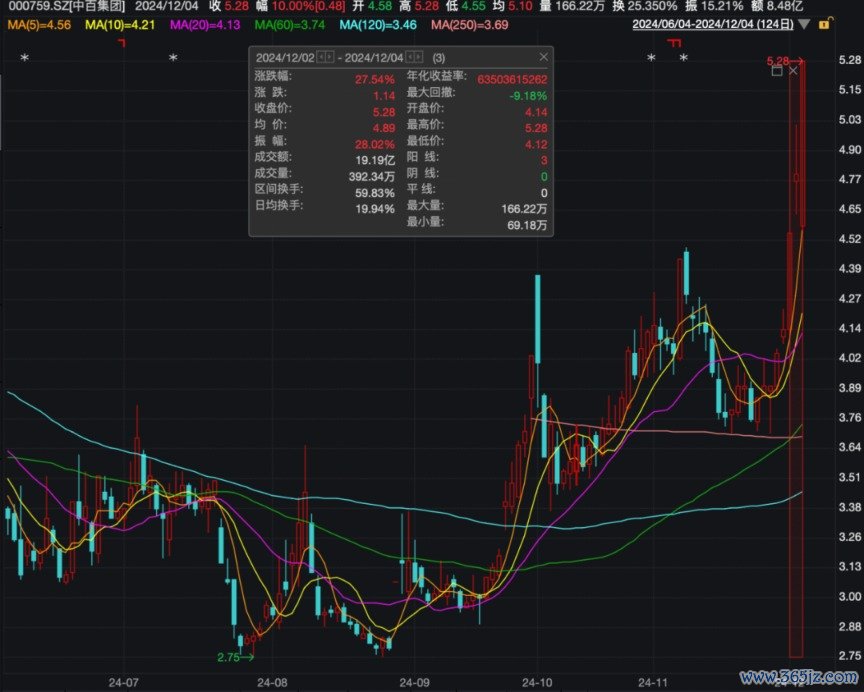Step start date 2024/12/02 backward
Screen dimensions: 864x692
coord(321,57)
